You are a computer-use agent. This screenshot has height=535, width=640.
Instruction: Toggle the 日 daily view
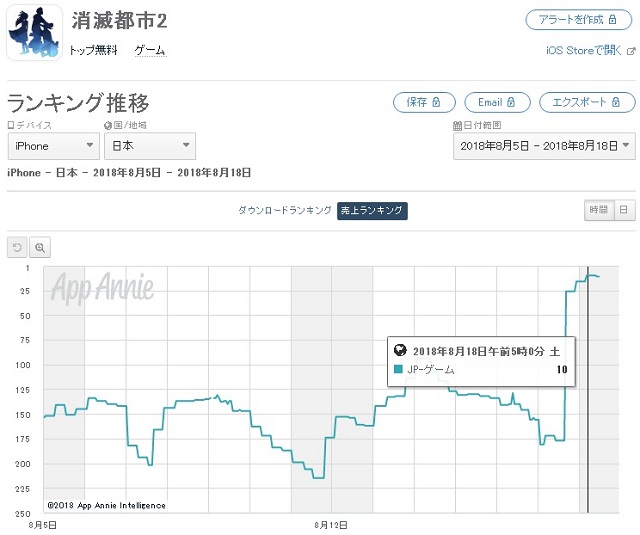click(x=624, y=210)
